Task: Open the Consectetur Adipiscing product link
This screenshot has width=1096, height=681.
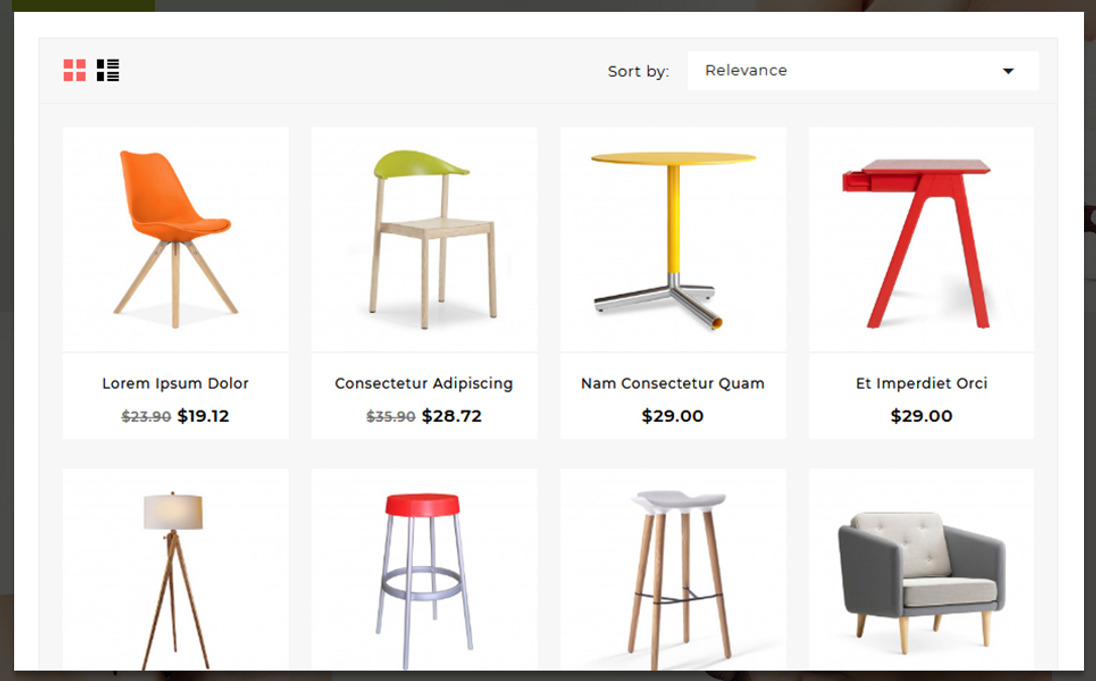Action: coord(424,383)
